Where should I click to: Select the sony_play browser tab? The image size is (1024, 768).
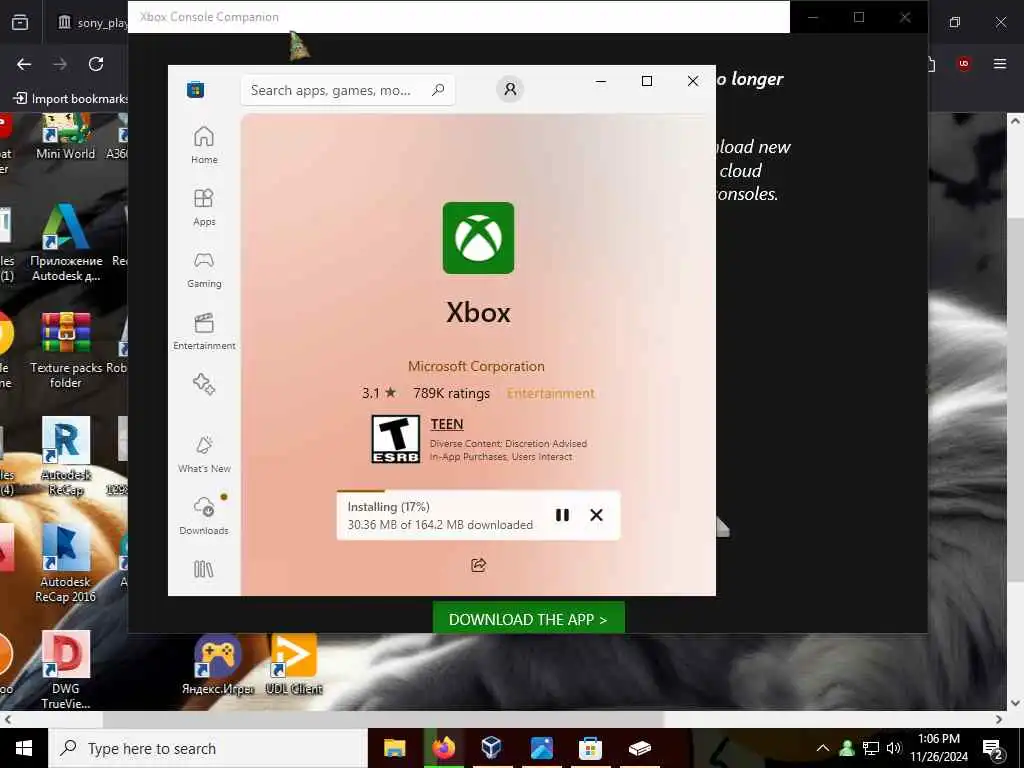click(x=91, y=22)
